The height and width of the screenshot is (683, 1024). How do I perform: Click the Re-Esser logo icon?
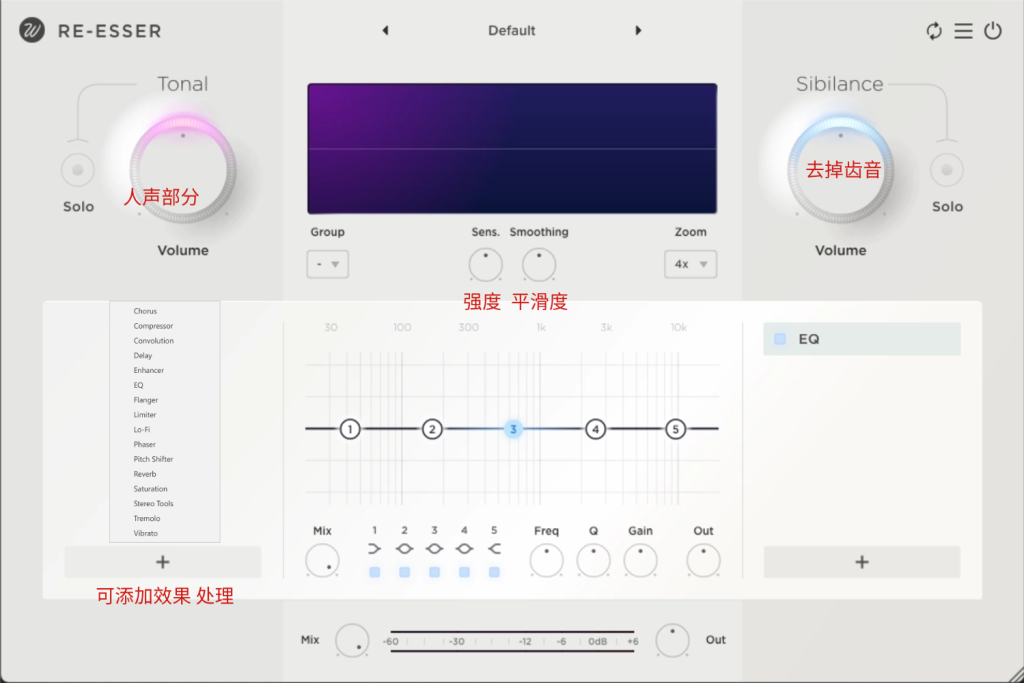(x=32, y=30)
